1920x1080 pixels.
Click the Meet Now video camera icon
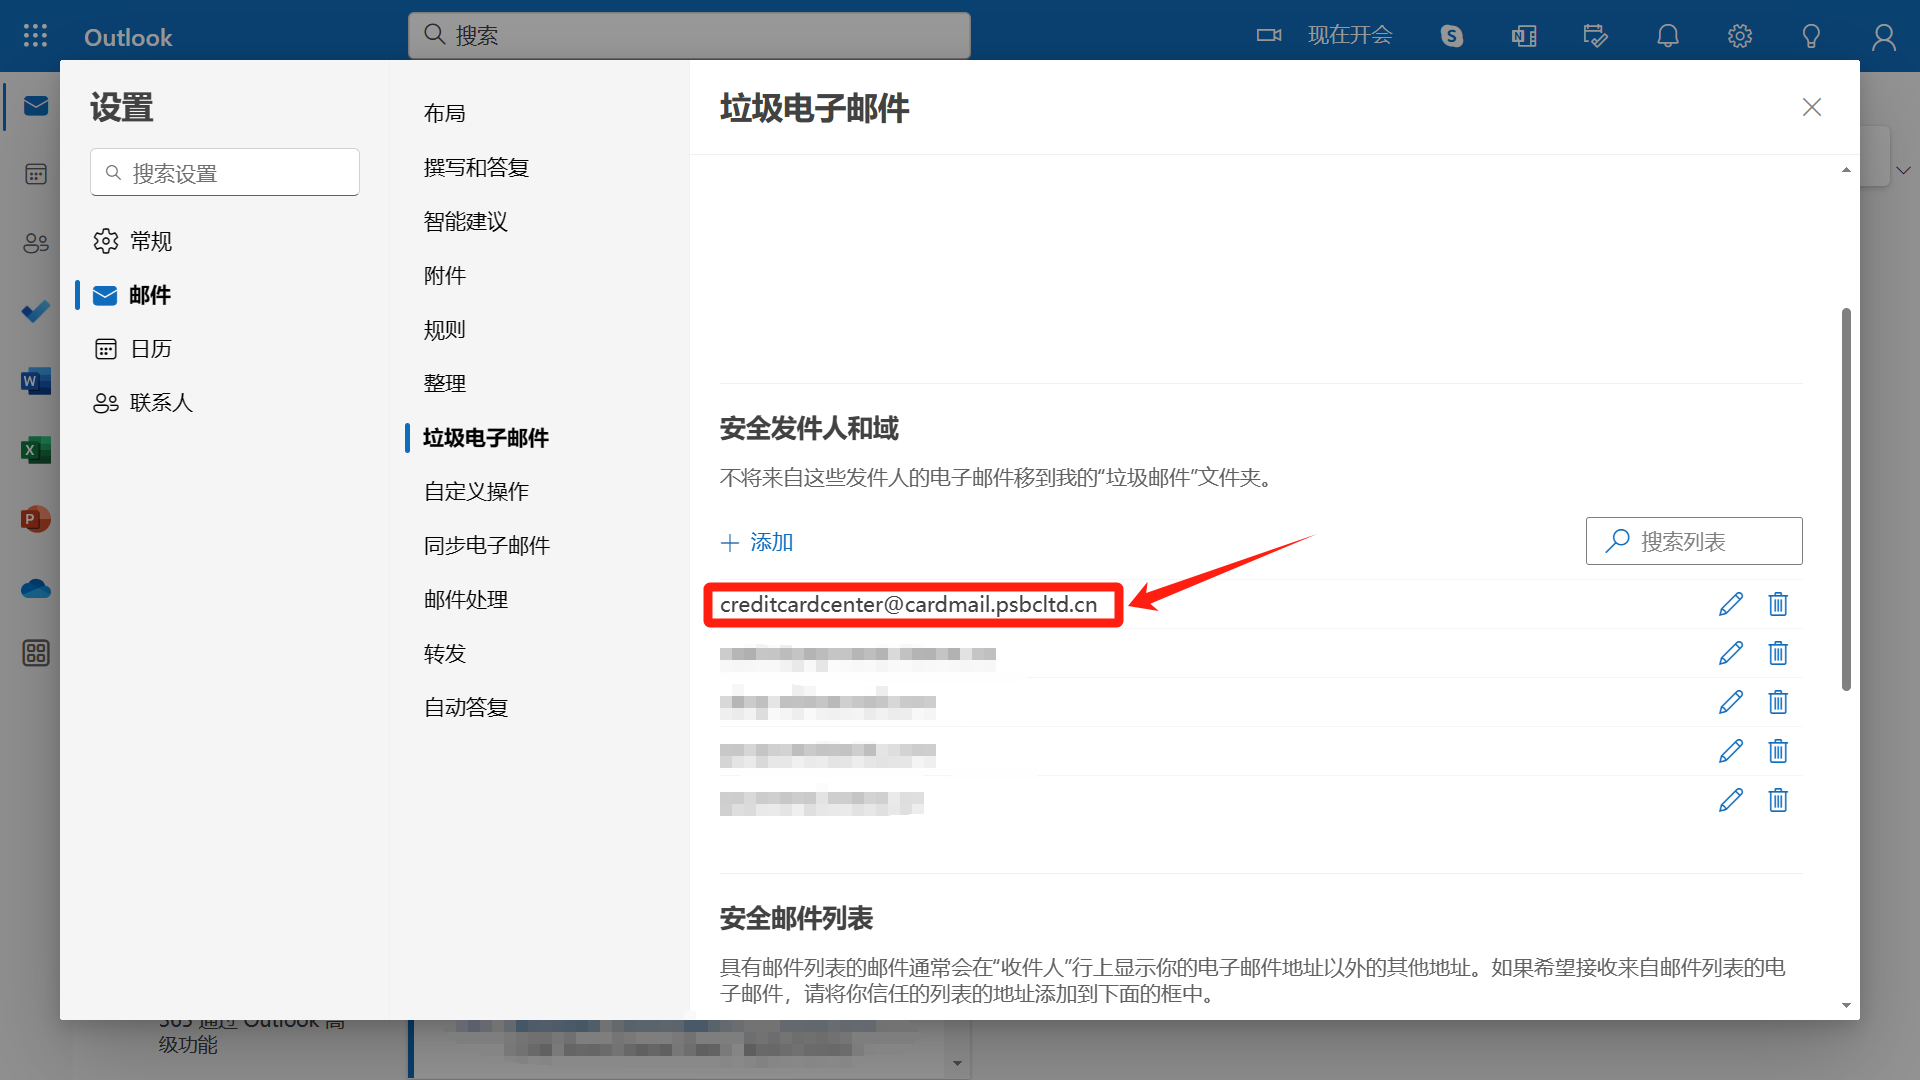pyautogui.click(x=1269, y=36)
